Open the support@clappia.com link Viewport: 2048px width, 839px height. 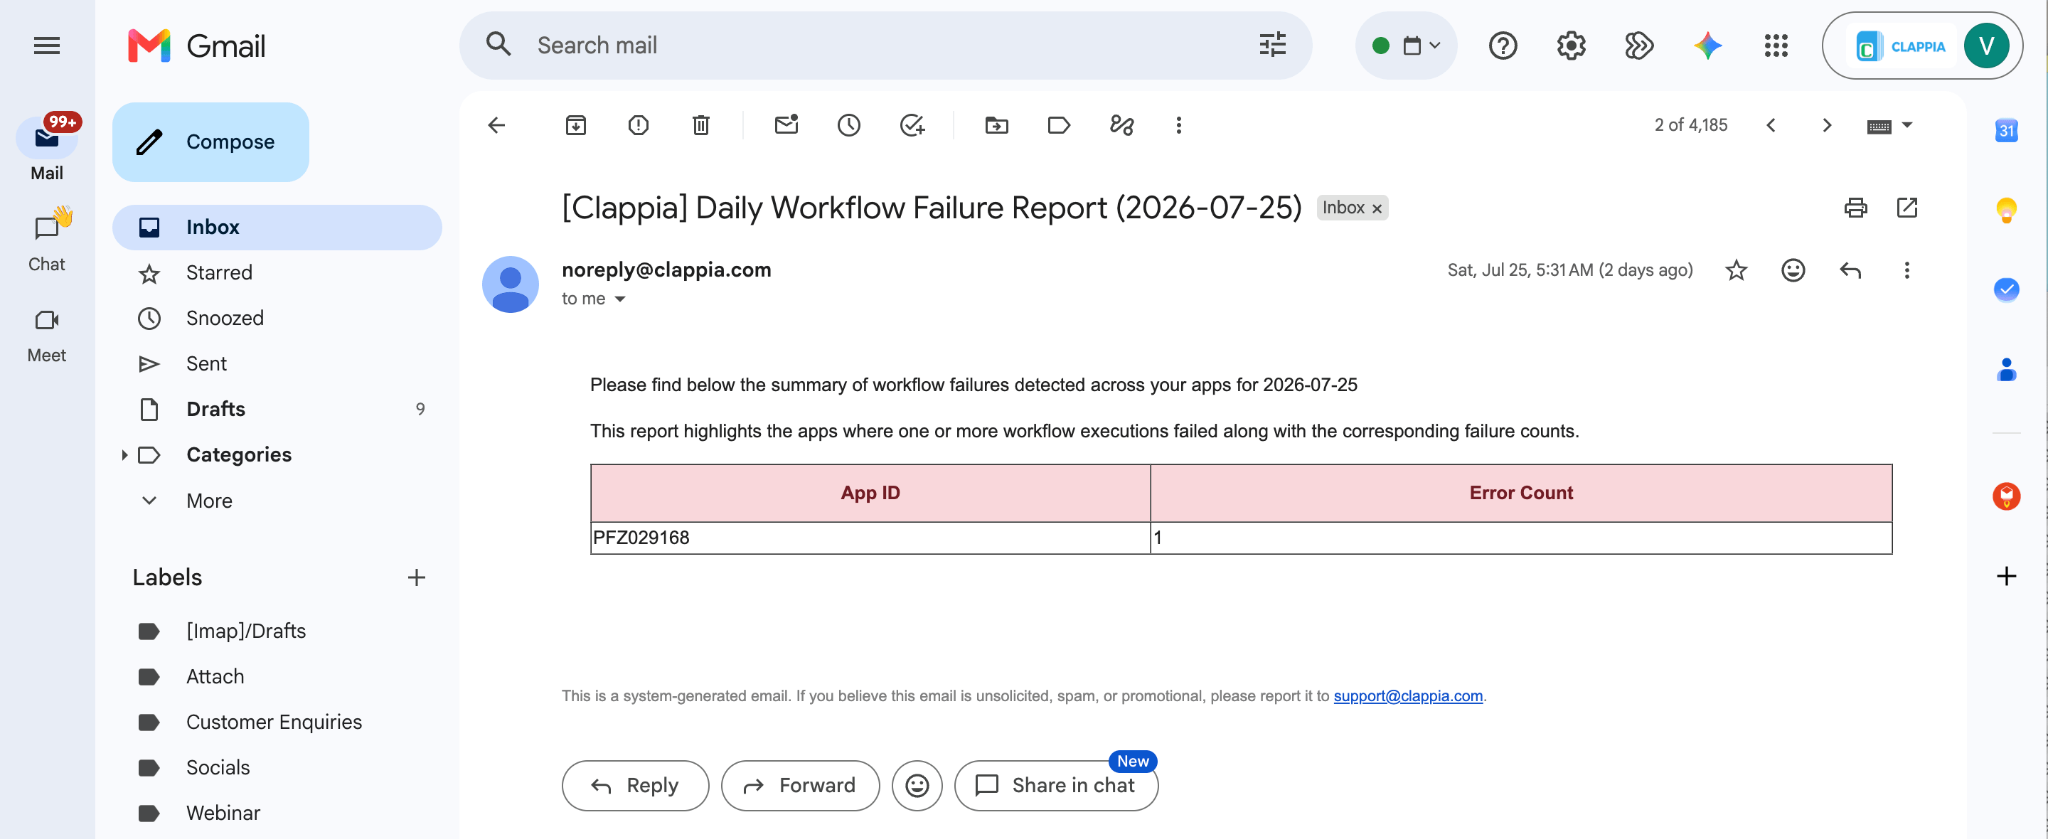click(x=1408, y=696)
